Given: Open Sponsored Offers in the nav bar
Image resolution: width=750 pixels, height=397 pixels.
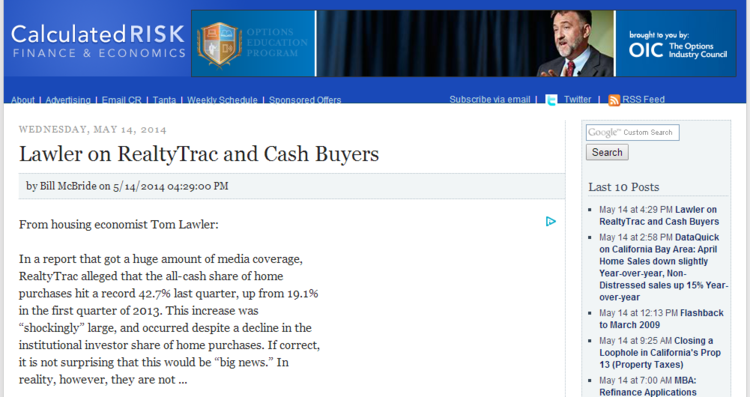Looking at the screenshot, I should tap(305, 100).
